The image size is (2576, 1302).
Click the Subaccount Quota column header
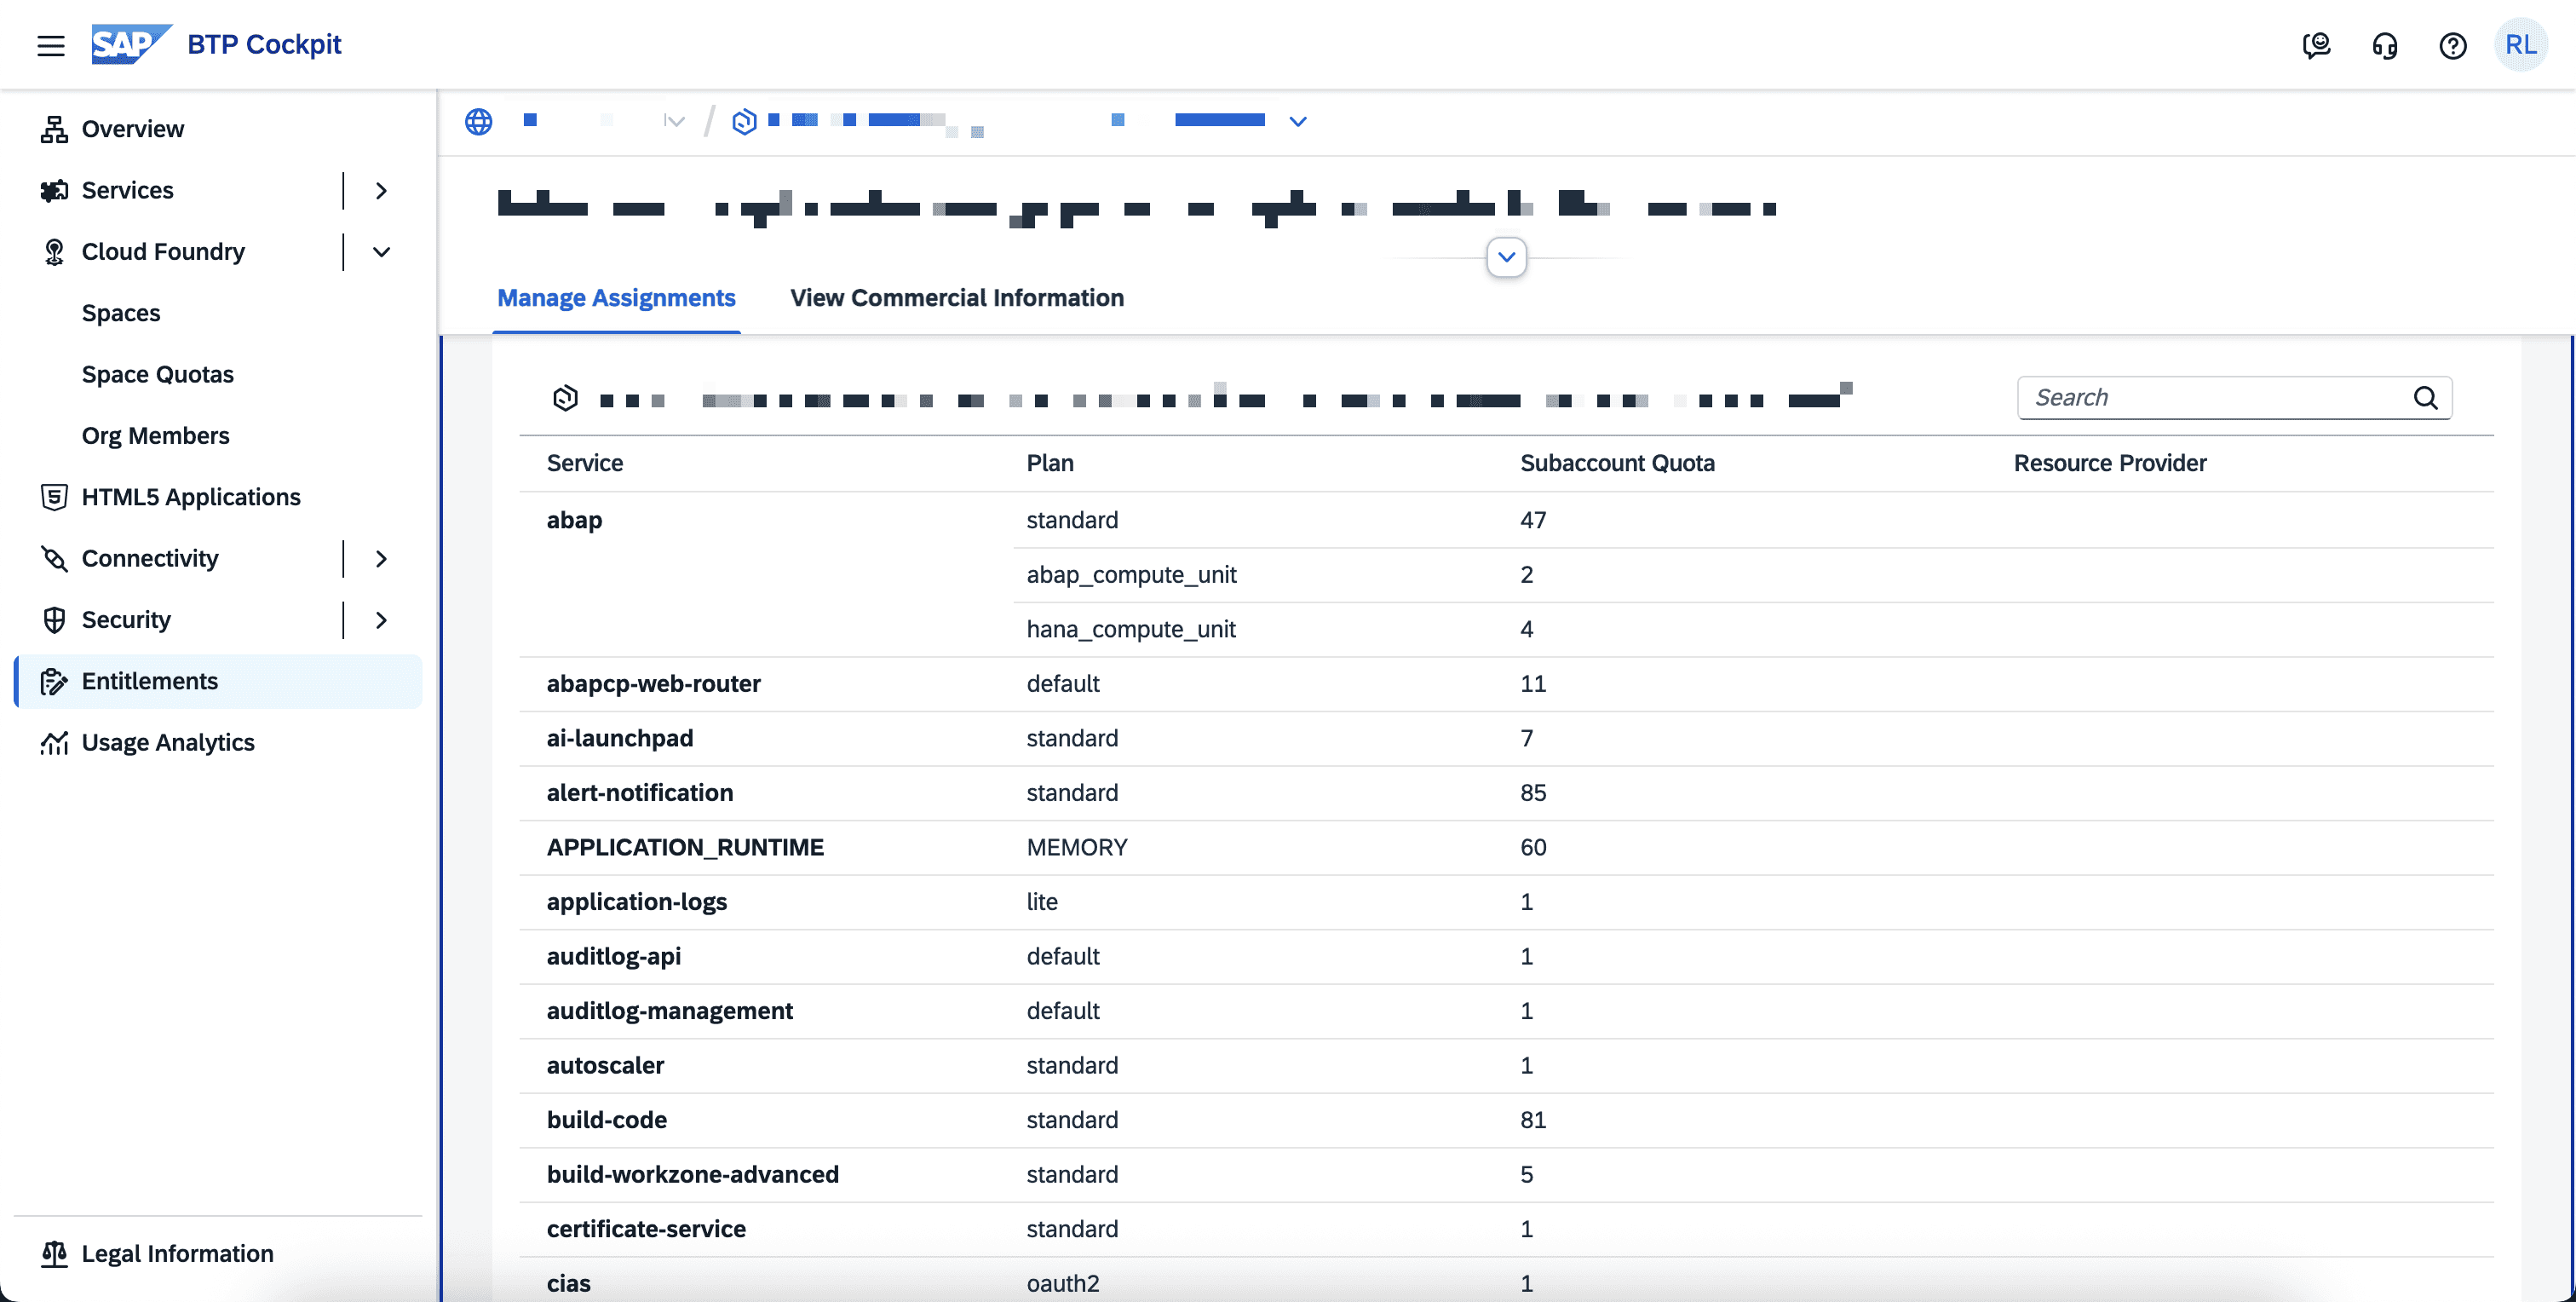(x=1617, y=463)
